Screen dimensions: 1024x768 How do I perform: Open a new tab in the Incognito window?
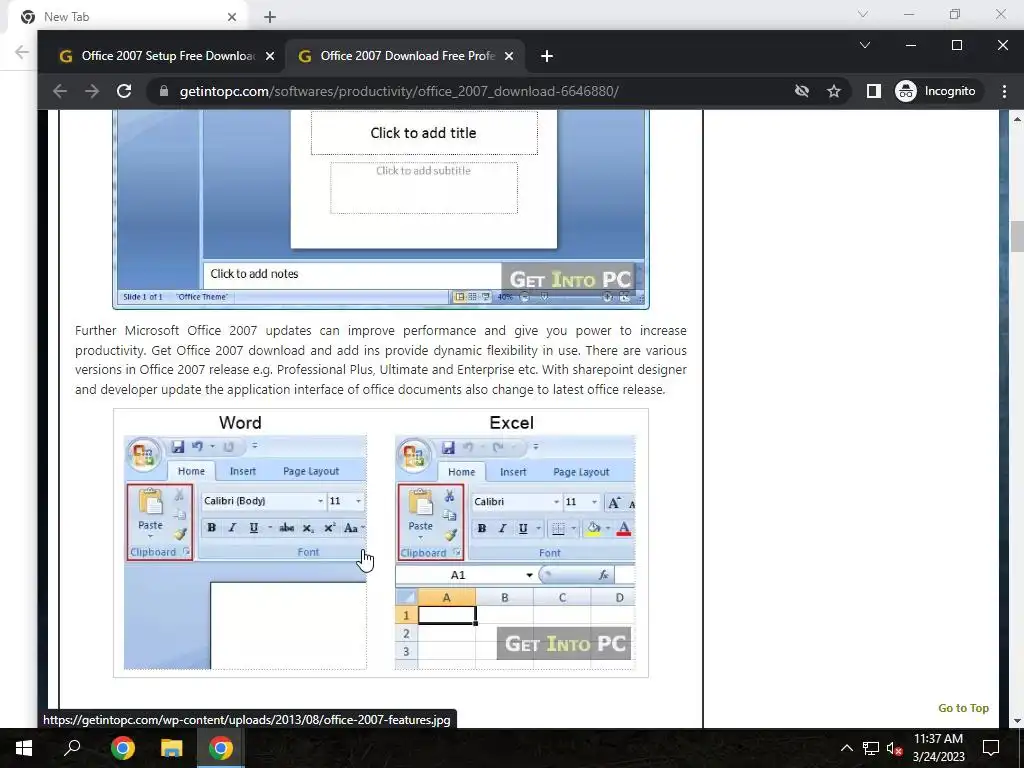547,56
